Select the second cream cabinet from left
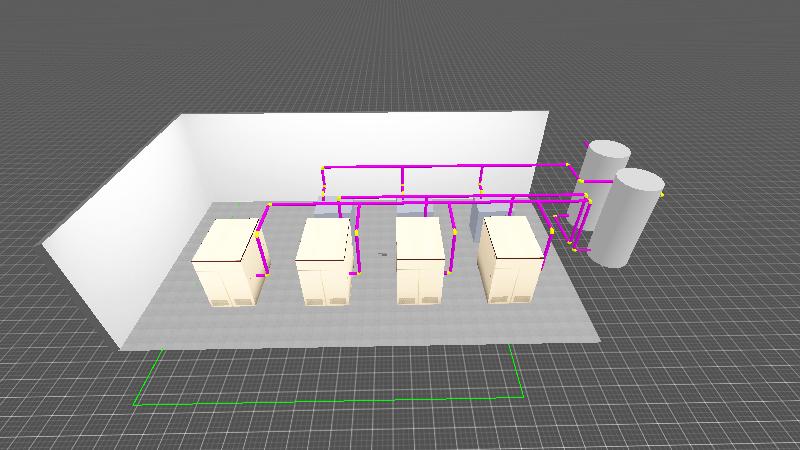 tap(324, 263)
